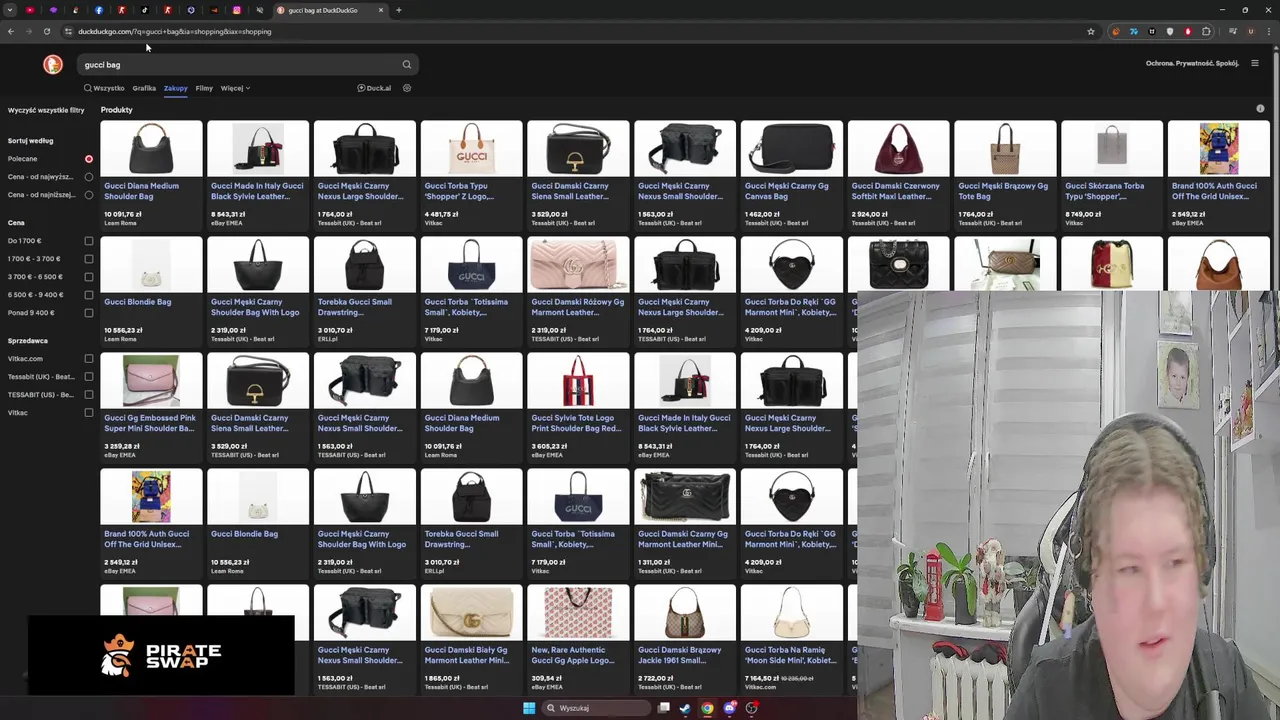Open the DuckDuckGo search settings gear
This screenshot has height=720, width=1280.
click(x=407, y=88)
